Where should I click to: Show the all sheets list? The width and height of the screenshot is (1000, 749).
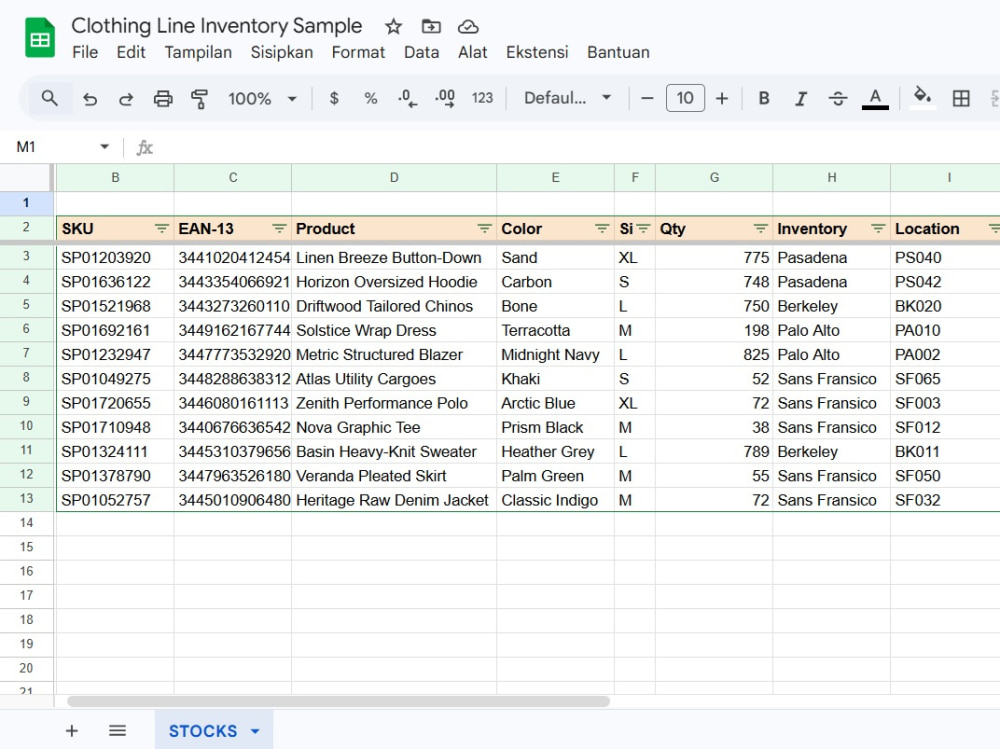click(117, 731)
